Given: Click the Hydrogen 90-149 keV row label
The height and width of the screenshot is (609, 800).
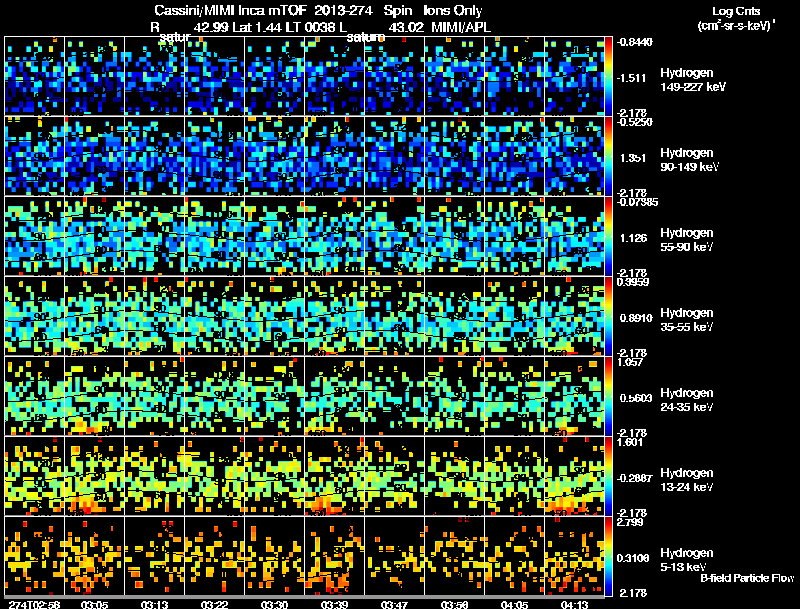Looking at the screenshot, I should coord(689,160).
